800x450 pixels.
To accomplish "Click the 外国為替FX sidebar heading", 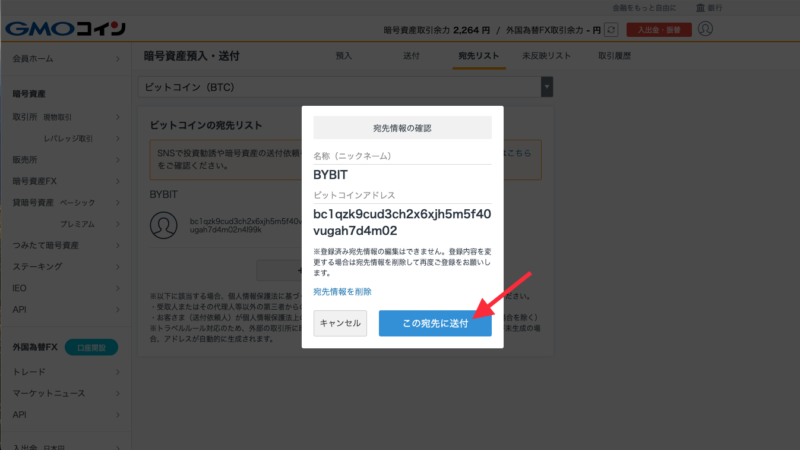I will coord(35,347).
